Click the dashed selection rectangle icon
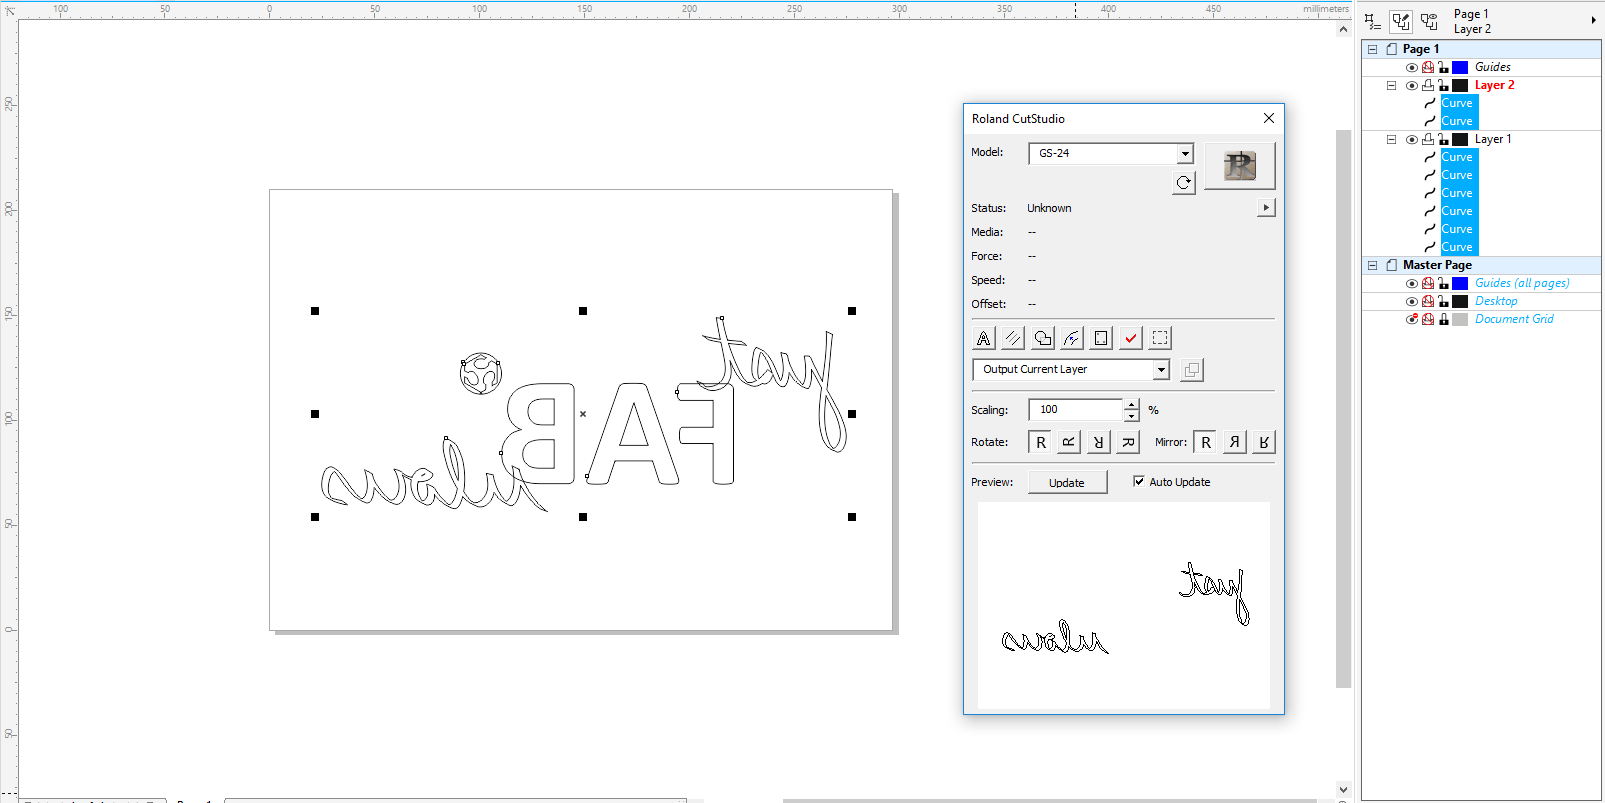 (1160, 338)
